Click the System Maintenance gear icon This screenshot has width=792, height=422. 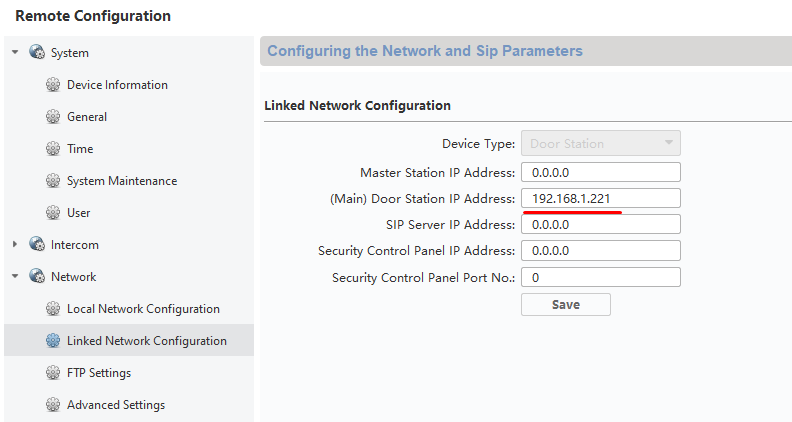point(53,180)
